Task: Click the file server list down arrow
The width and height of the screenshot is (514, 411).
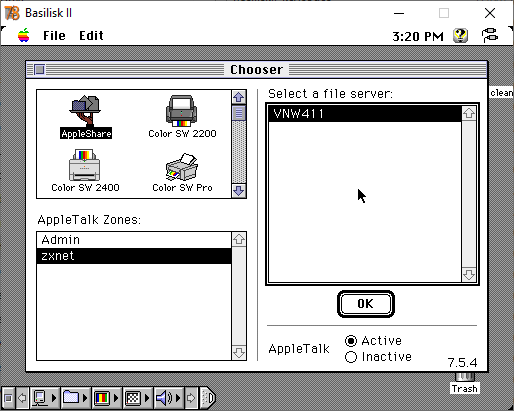Action: 469,275
